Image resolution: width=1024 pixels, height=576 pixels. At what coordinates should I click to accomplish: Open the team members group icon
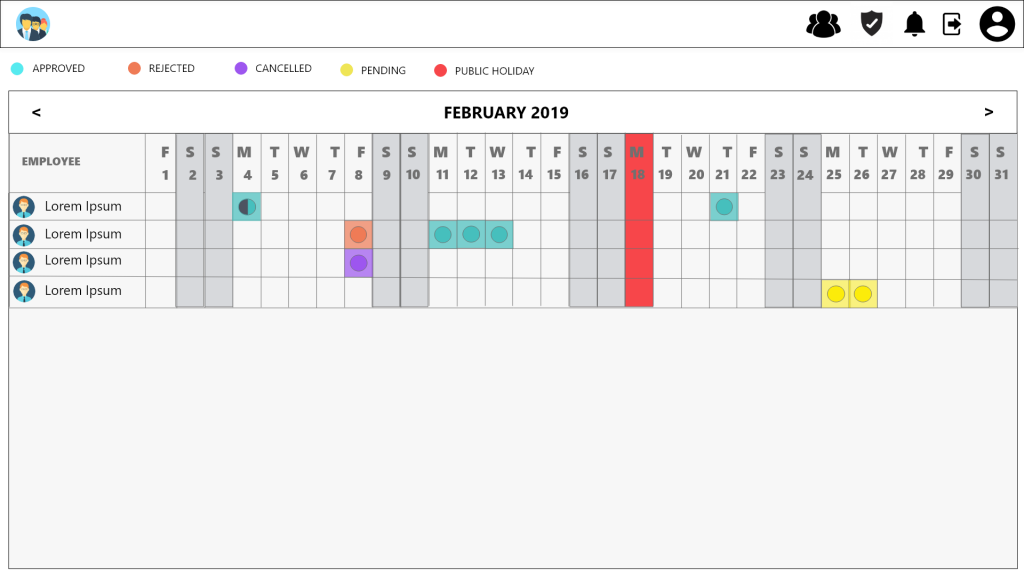coord(824,25)
